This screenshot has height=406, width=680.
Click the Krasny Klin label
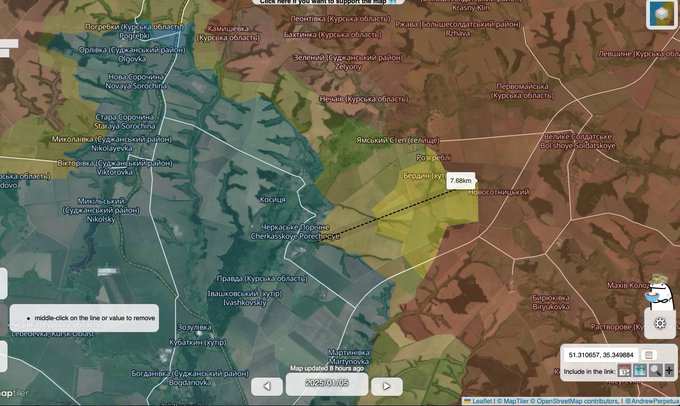point(471,8)
